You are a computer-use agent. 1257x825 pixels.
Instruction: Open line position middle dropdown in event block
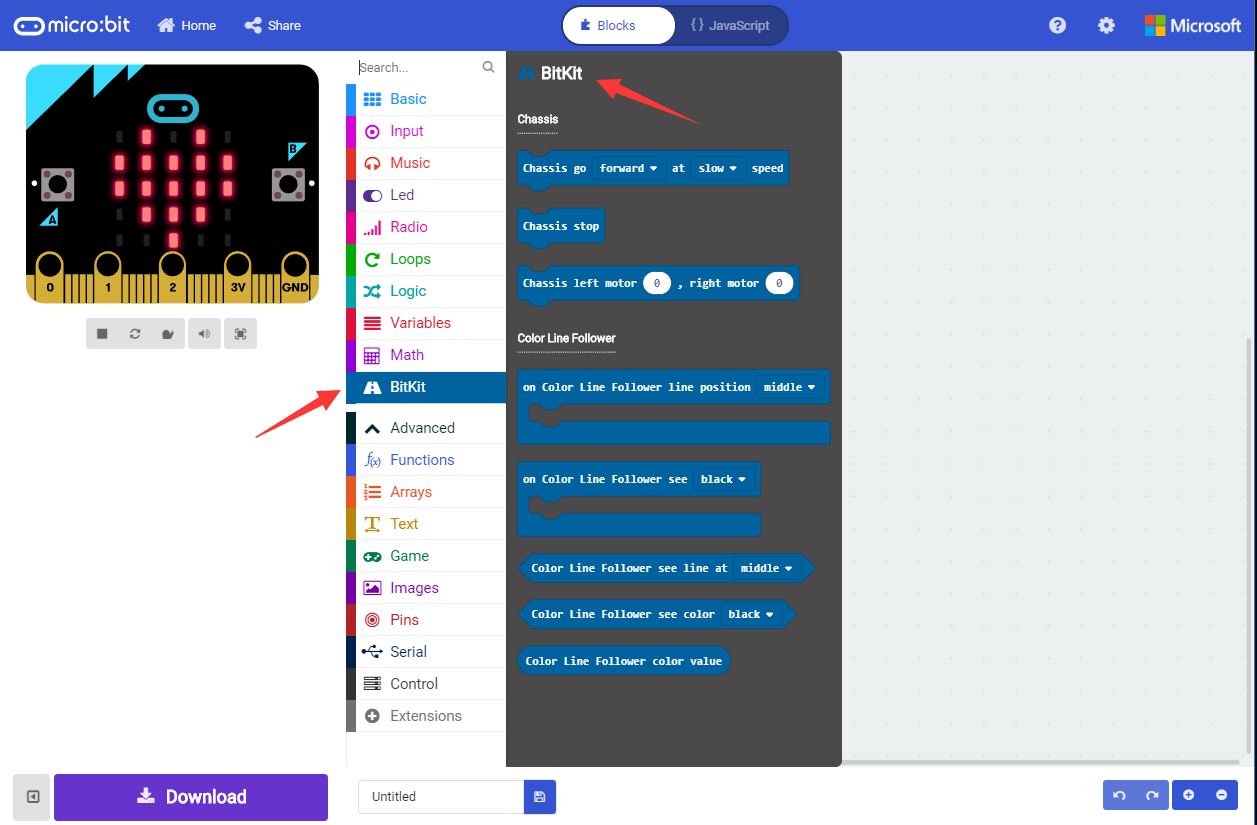pyautogui.click(x=790, y=387)
